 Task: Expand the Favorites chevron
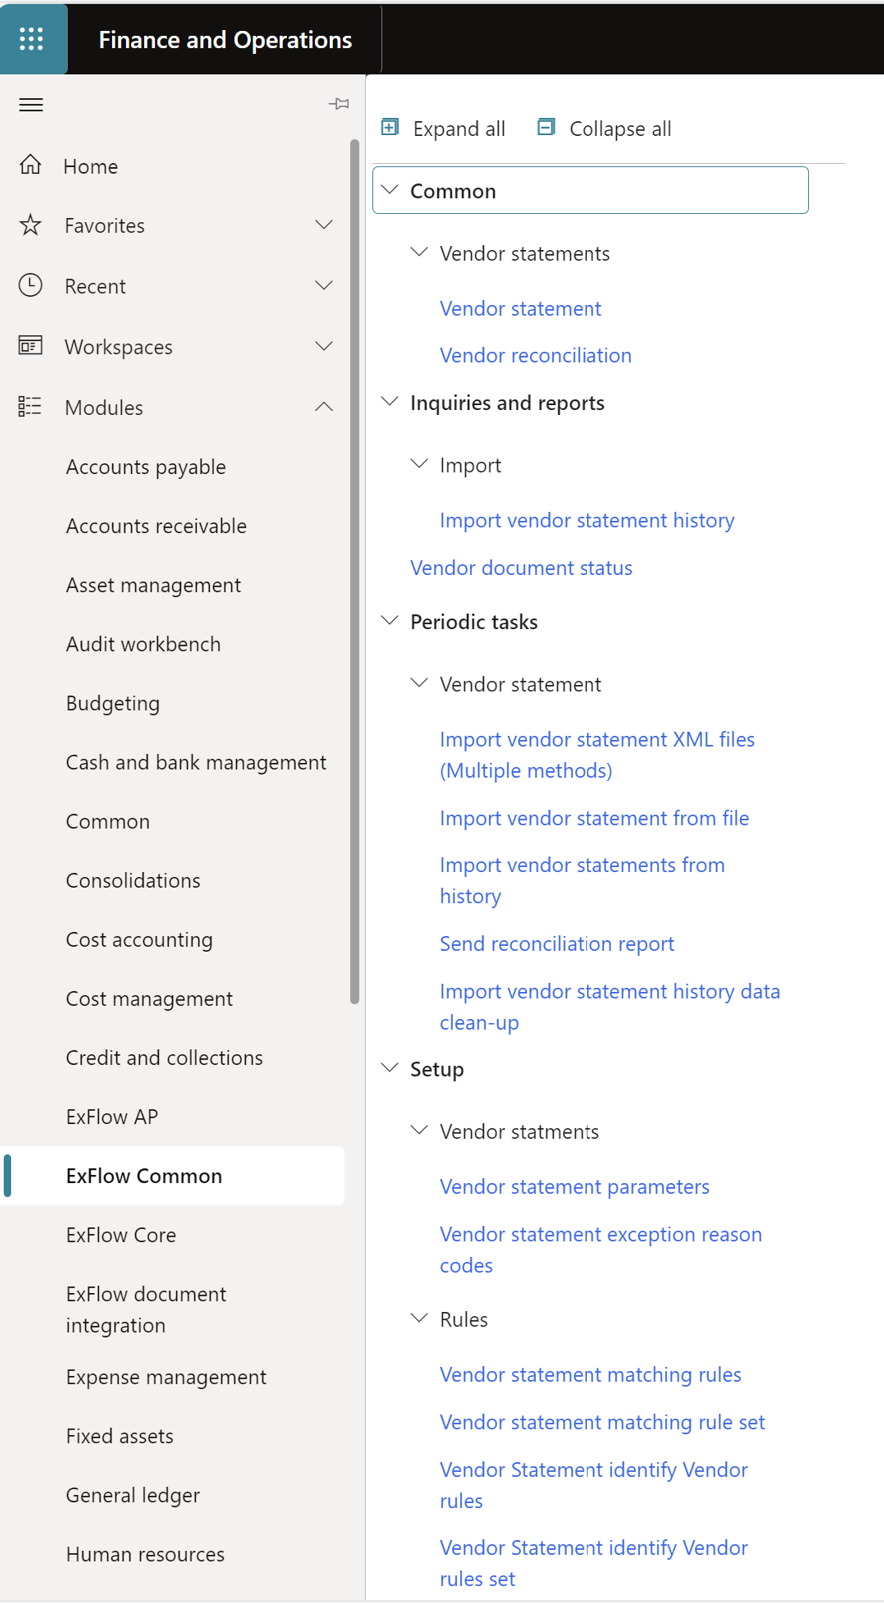point(324,225)
